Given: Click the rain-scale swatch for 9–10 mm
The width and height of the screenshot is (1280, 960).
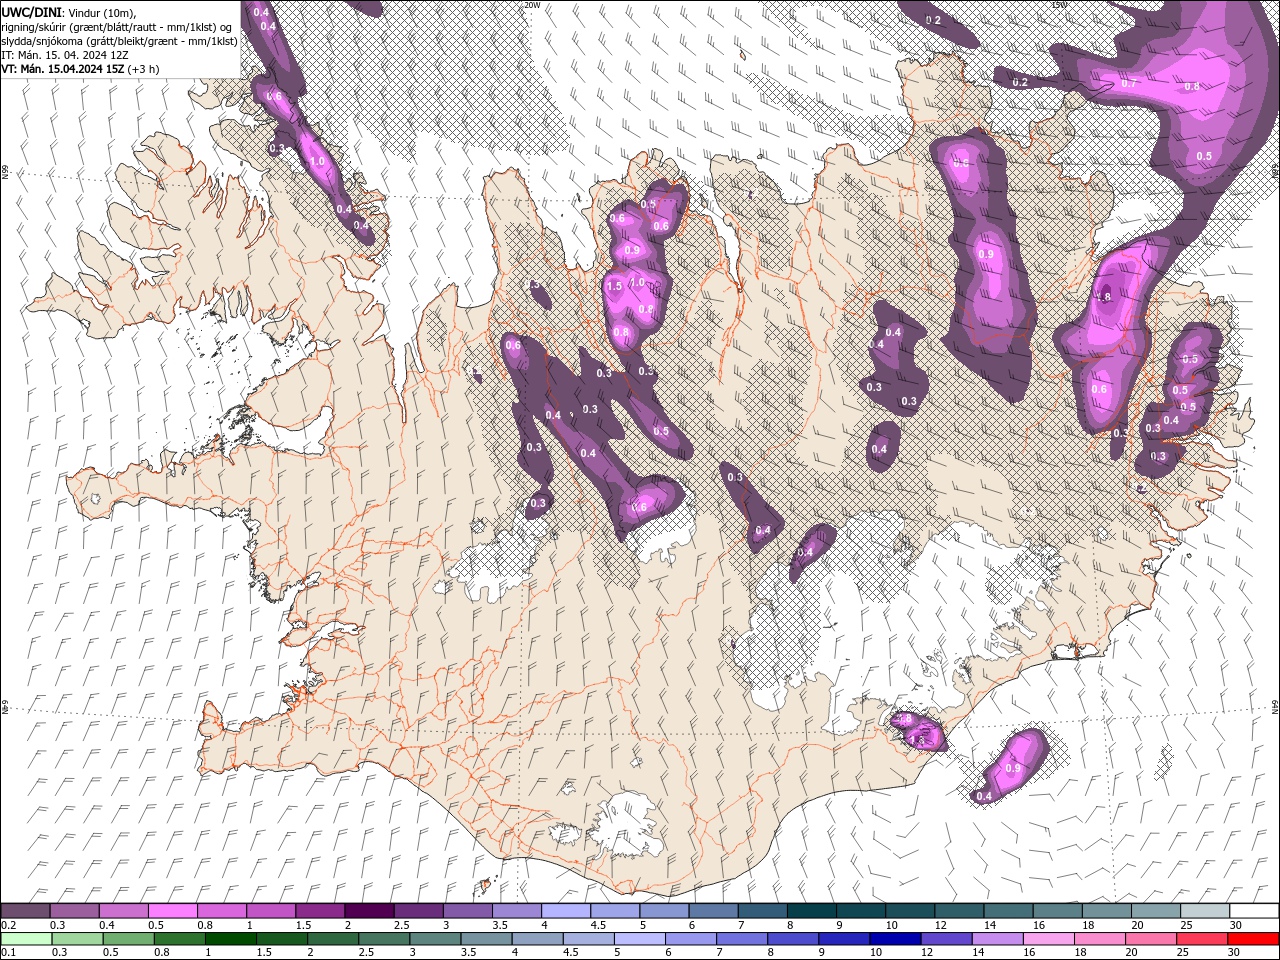Looking at the screenshot, I should click(844, 939).
